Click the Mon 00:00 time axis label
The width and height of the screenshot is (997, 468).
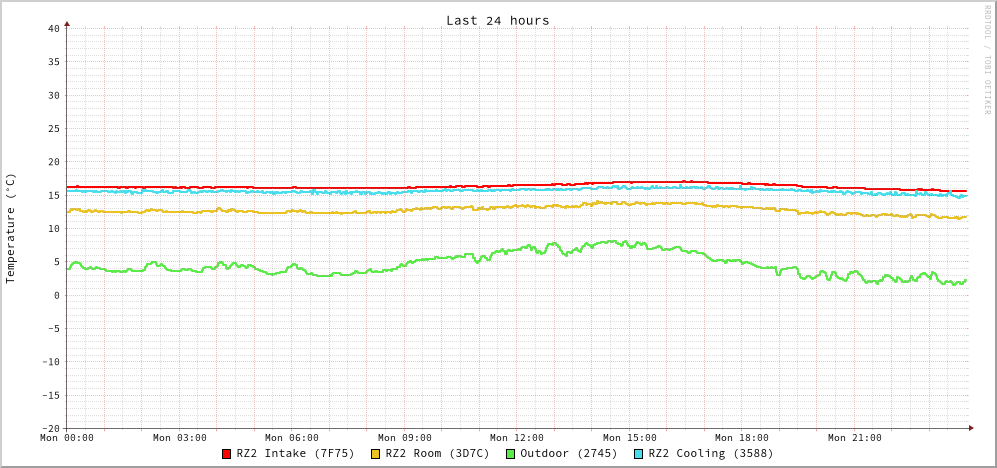pyautogui.click(x=67, y=438)
